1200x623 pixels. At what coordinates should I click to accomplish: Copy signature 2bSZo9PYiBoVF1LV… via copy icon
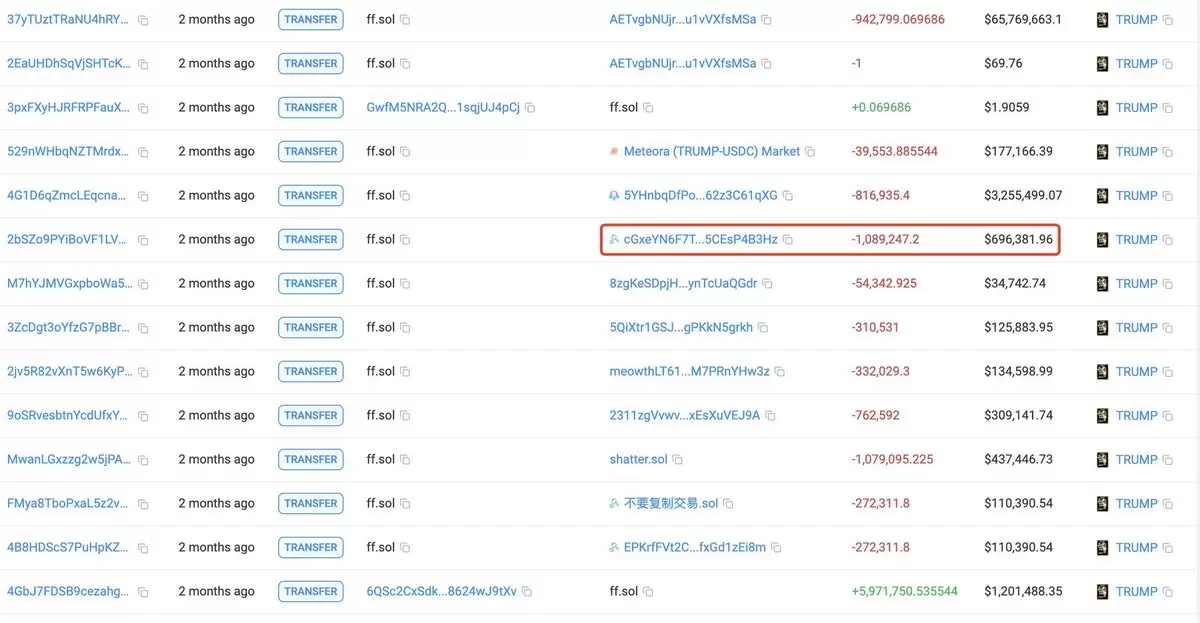pyautogui.click(x=143, y=240)
